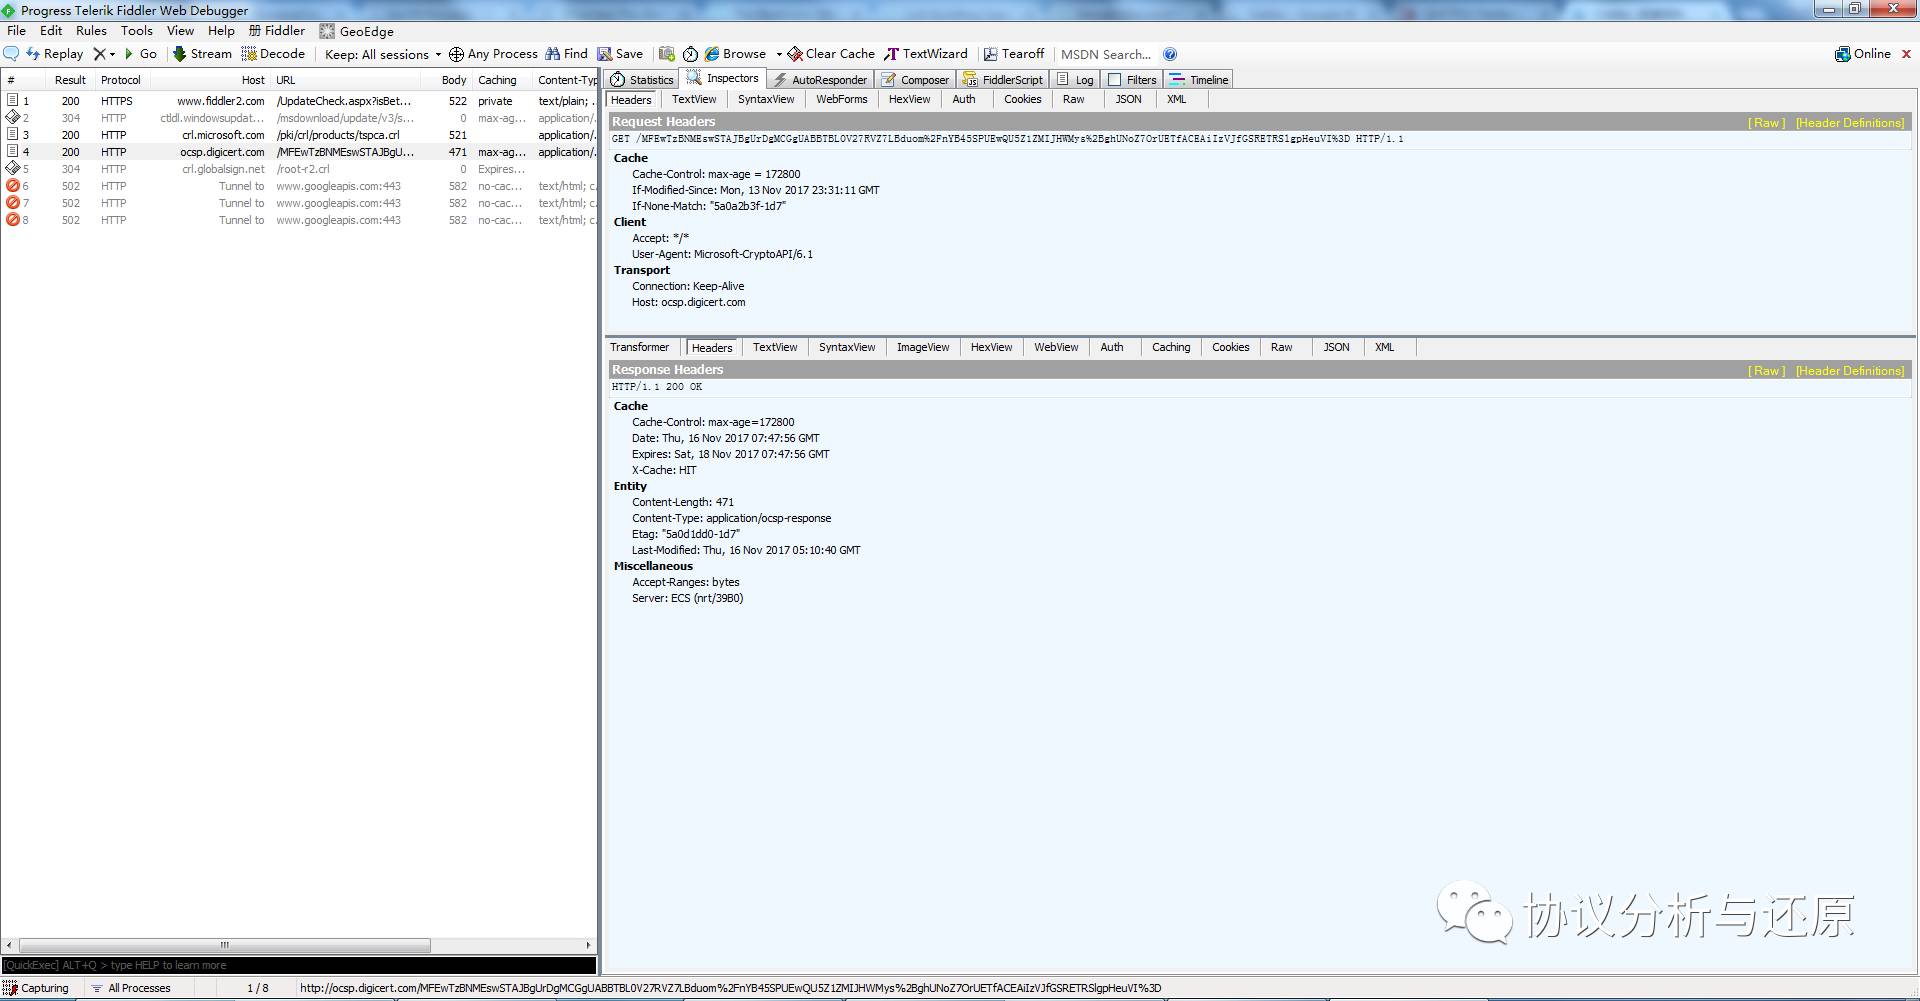Open the Fiddler menu item
The image size is (1920, 1001).
click(x=277, y=31)
